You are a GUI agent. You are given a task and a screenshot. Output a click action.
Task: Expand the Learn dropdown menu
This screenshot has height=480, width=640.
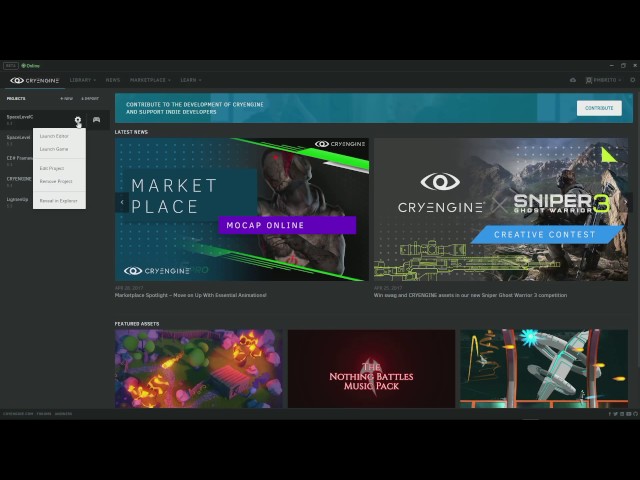point(191,80)
